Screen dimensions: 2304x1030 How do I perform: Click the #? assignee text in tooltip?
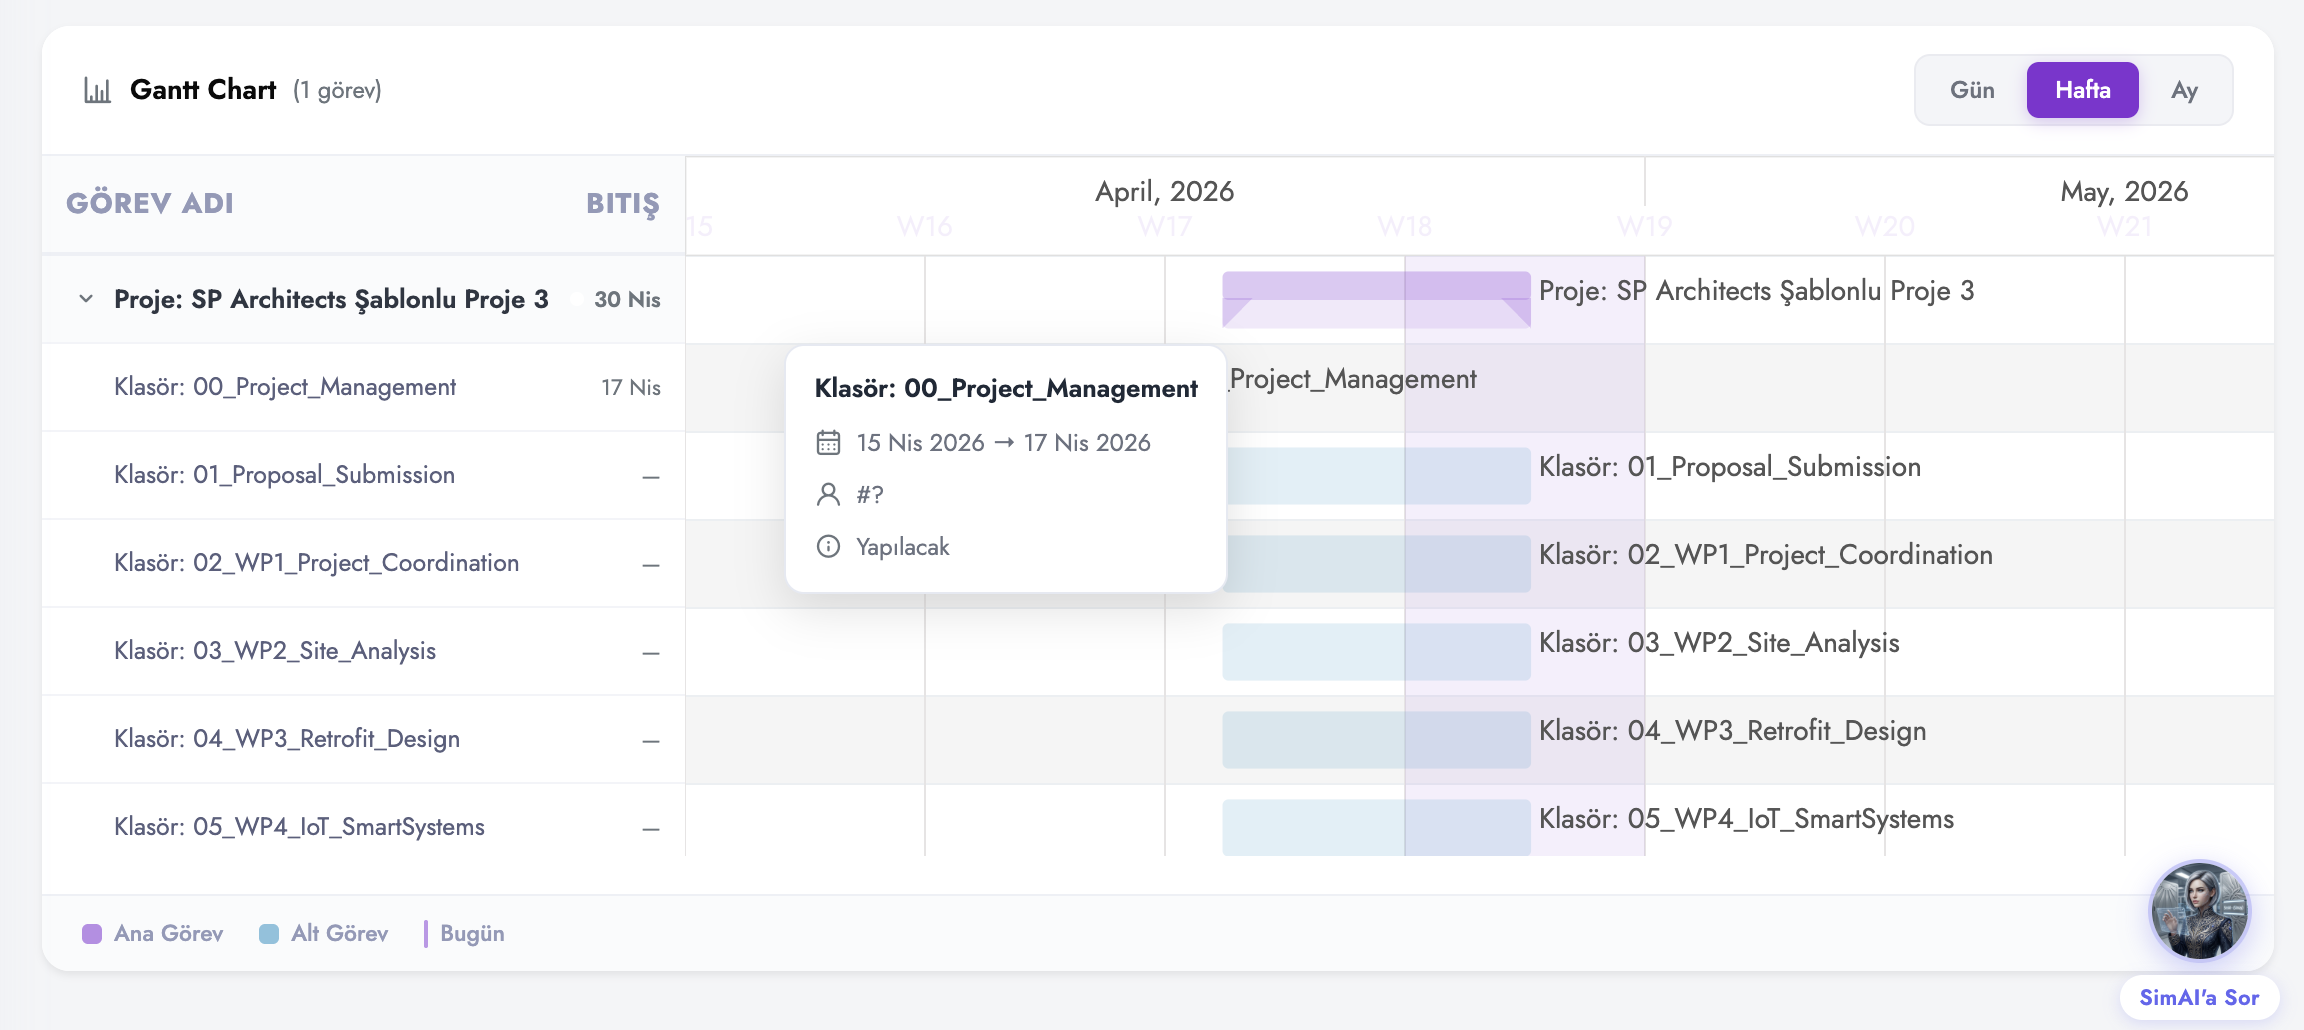pos(870,495)
